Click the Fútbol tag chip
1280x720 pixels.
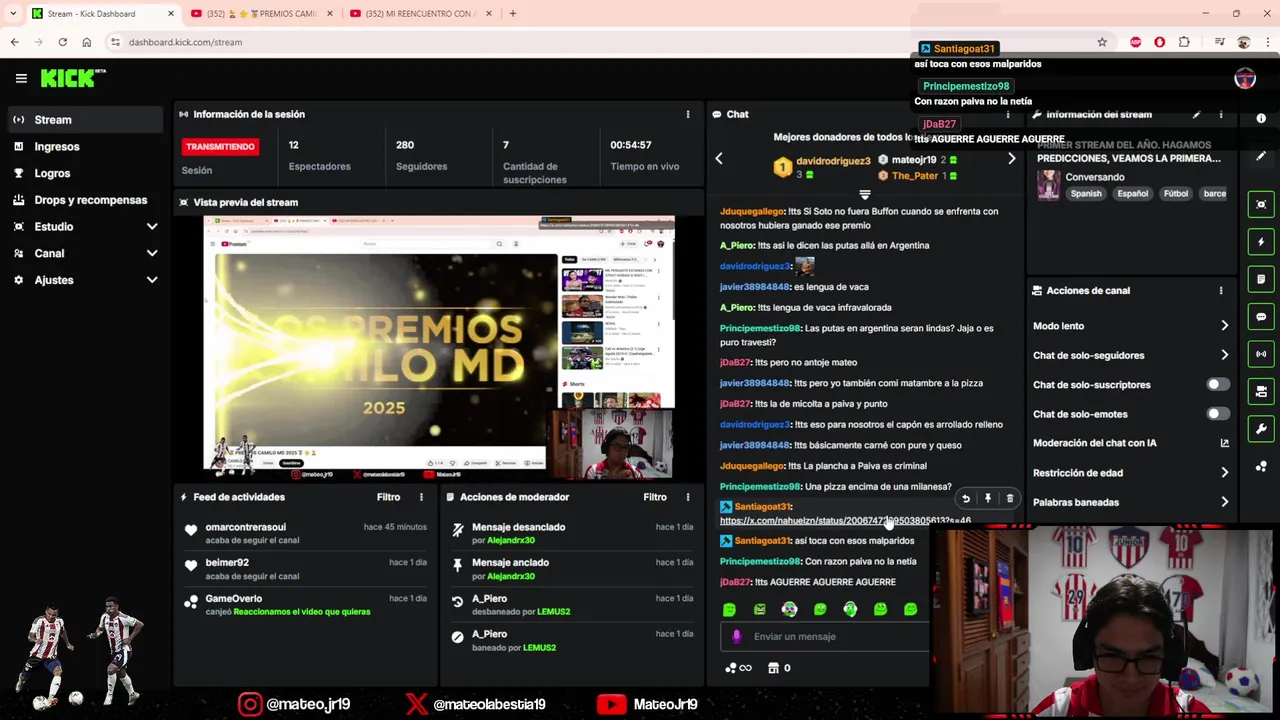point(1176,194)
